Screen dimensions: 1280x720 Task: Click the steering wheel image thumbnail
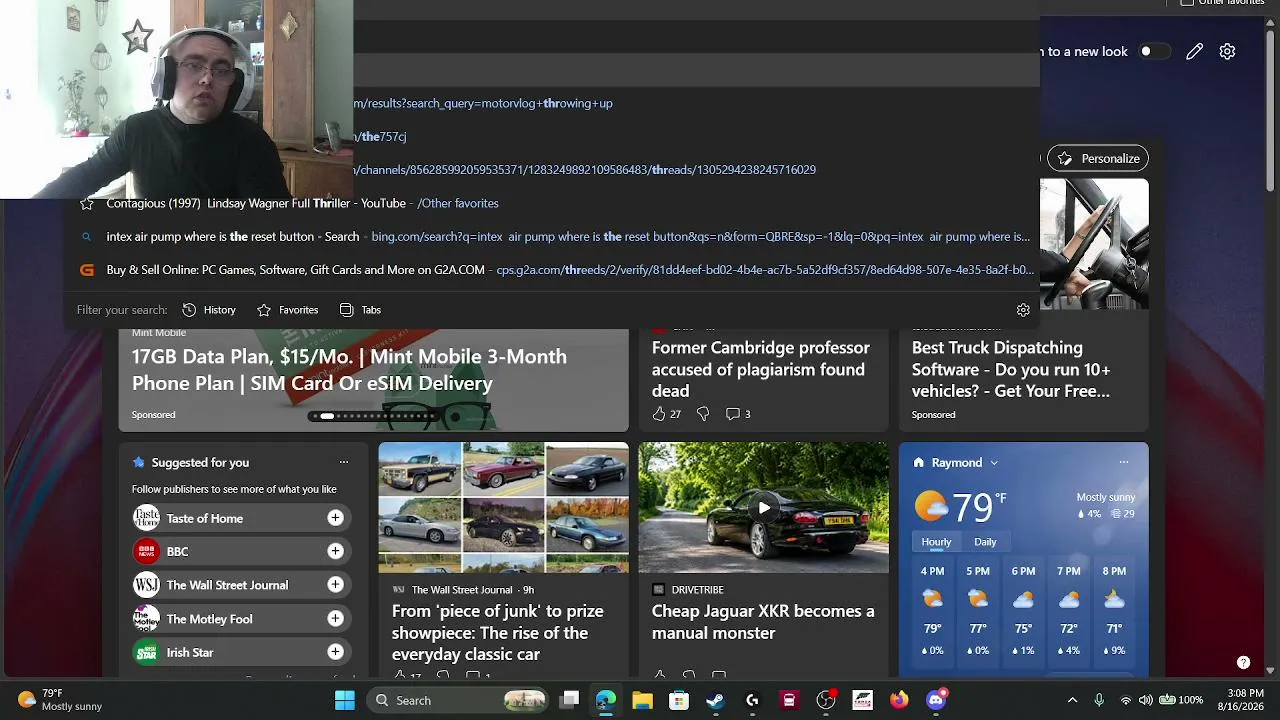(x=1094, y=245)
